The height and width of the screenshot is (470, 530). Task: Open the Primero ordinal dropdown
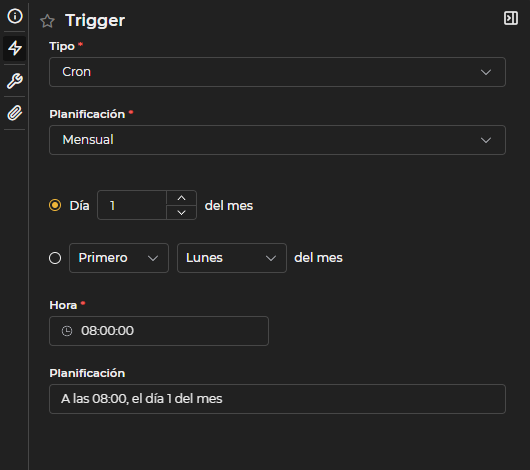point(119,258)
